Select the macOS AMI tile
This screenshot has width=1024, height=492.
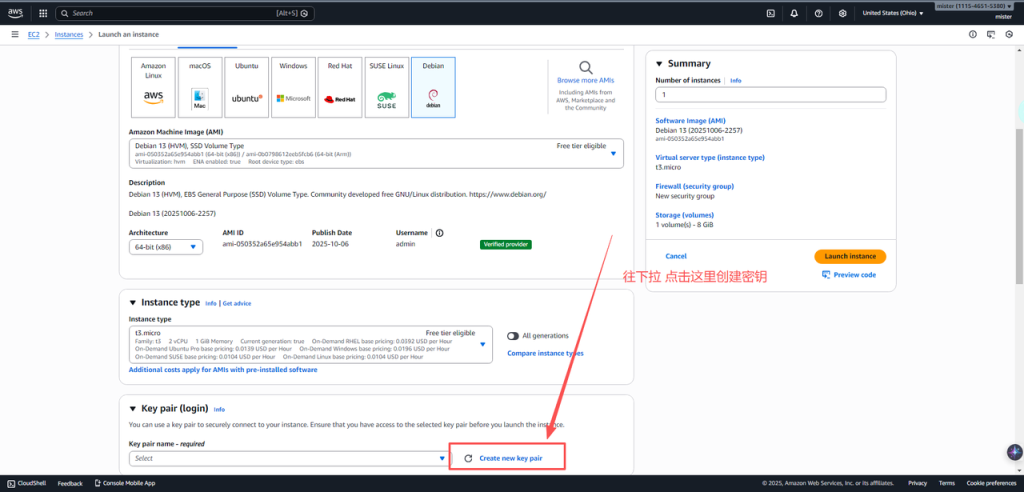pyautogui.click(x=200, y=88)
